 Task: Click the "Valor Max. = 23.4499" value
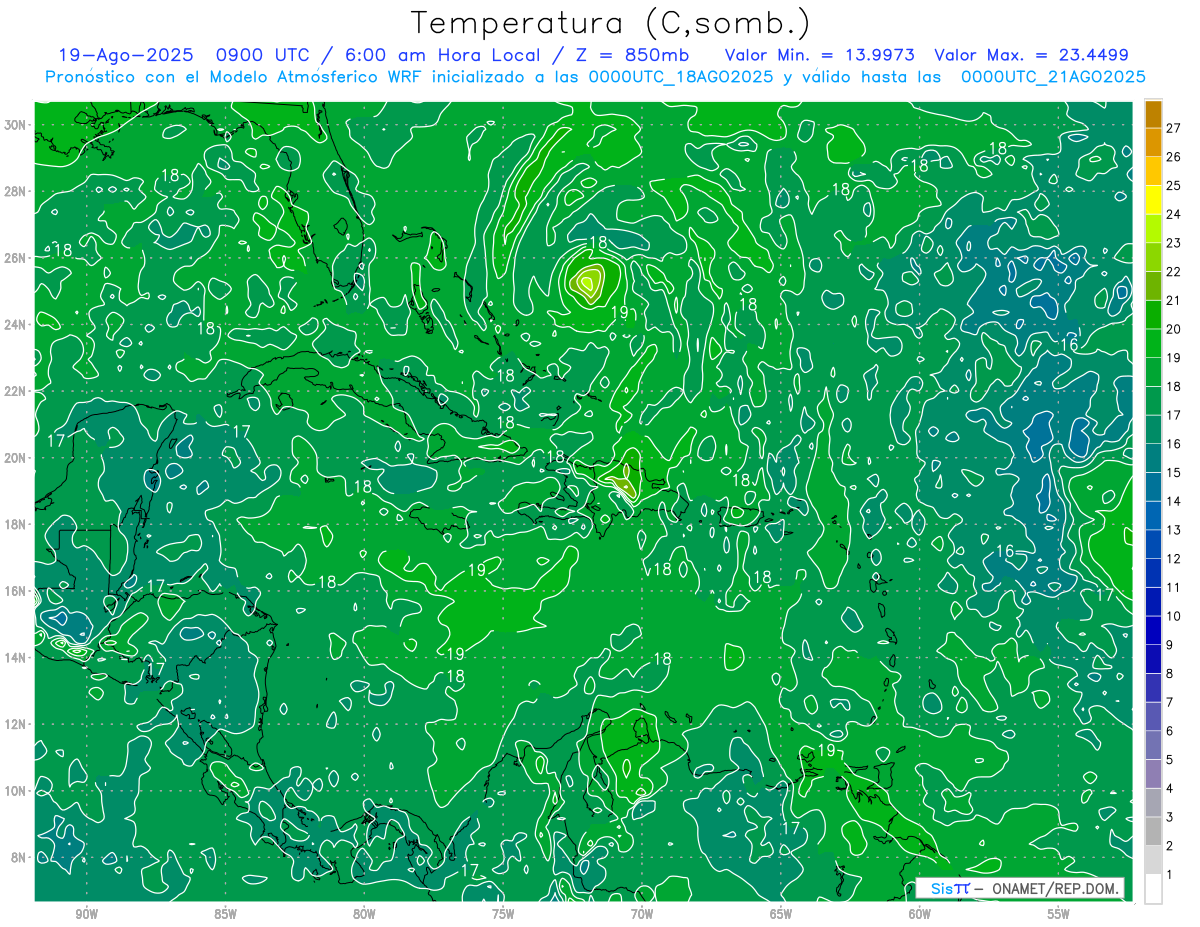tap(1031, 55)
